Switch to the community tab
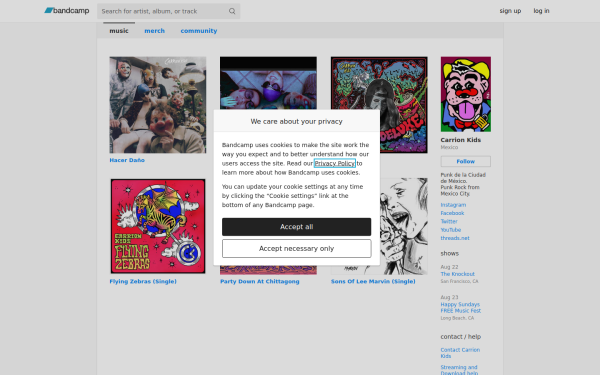This screenshot has width=600, height=375. (x=199, y=31)
